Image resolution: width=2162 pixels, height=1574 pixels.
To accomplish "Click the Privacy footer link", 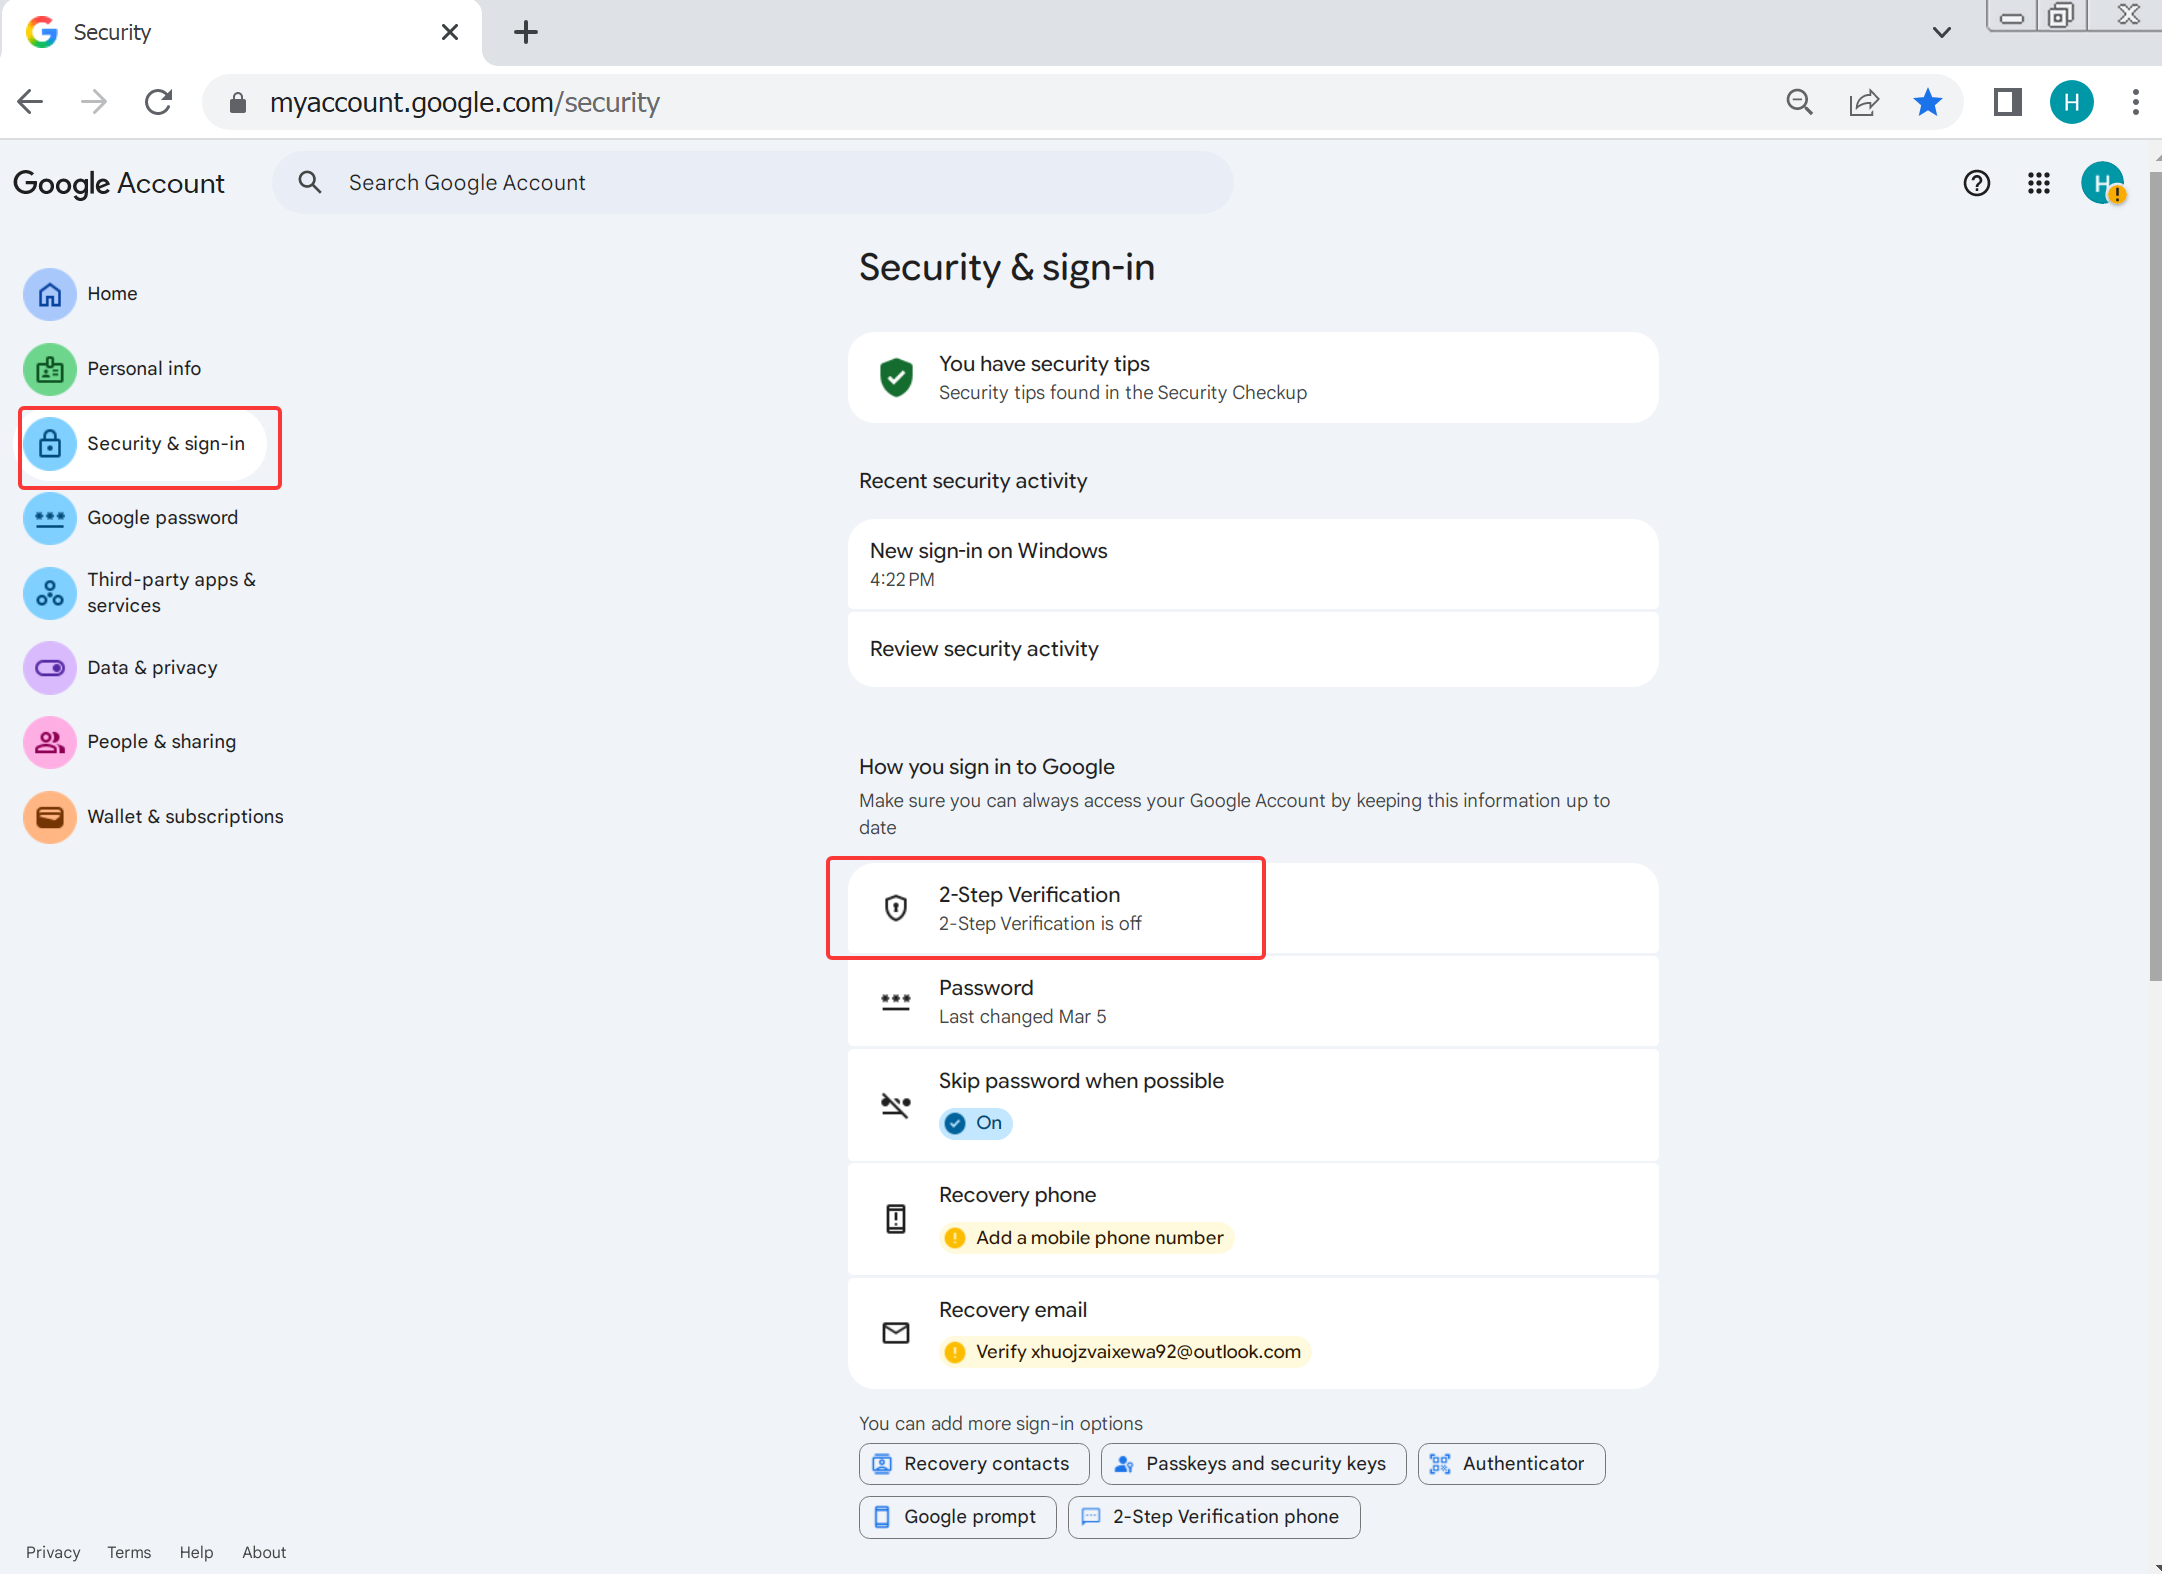I will click(53, 1552).
